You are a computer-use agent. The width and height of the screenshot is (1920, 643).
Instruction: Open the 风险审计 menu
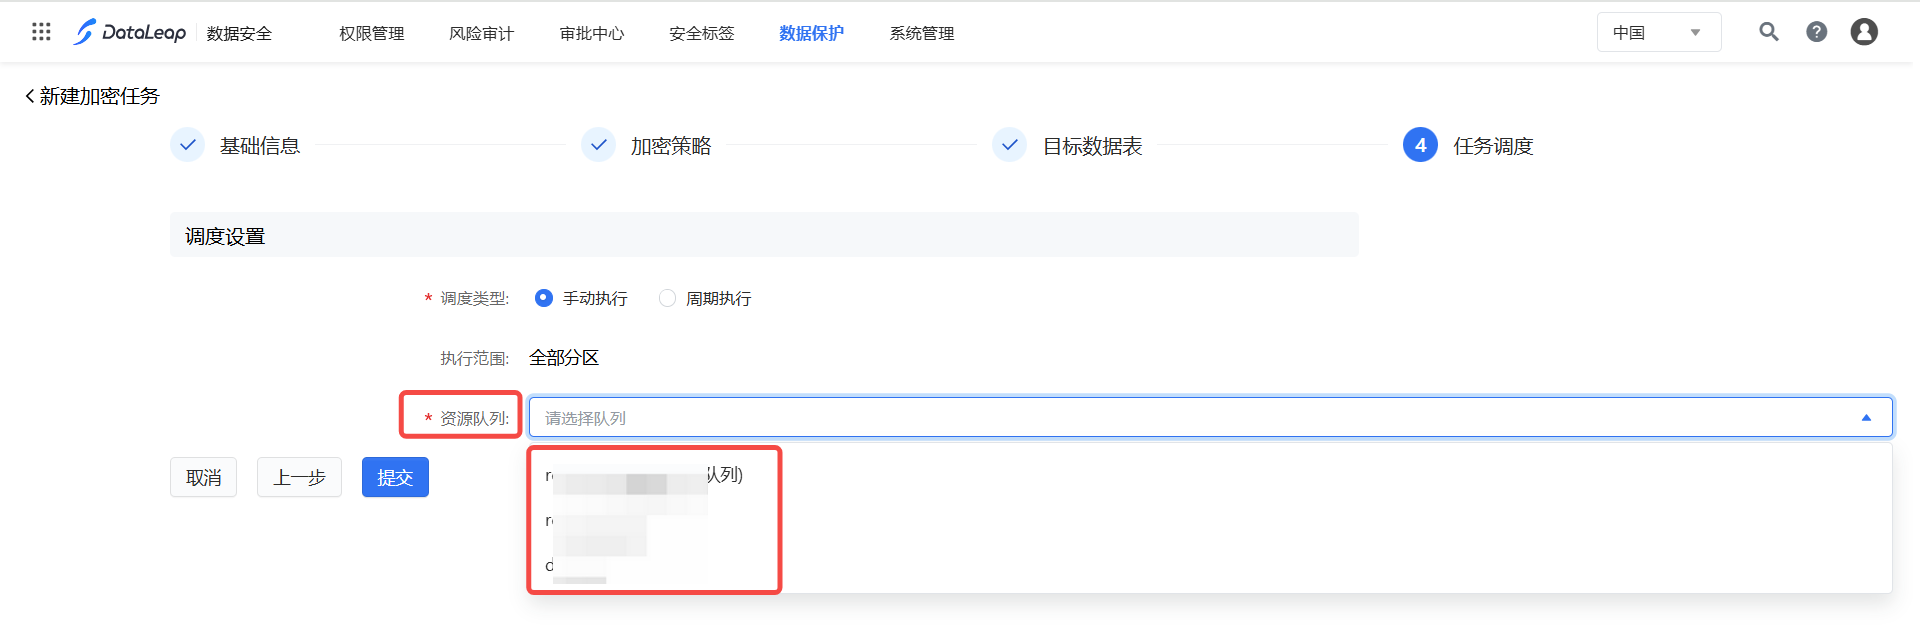coord(482,33)
